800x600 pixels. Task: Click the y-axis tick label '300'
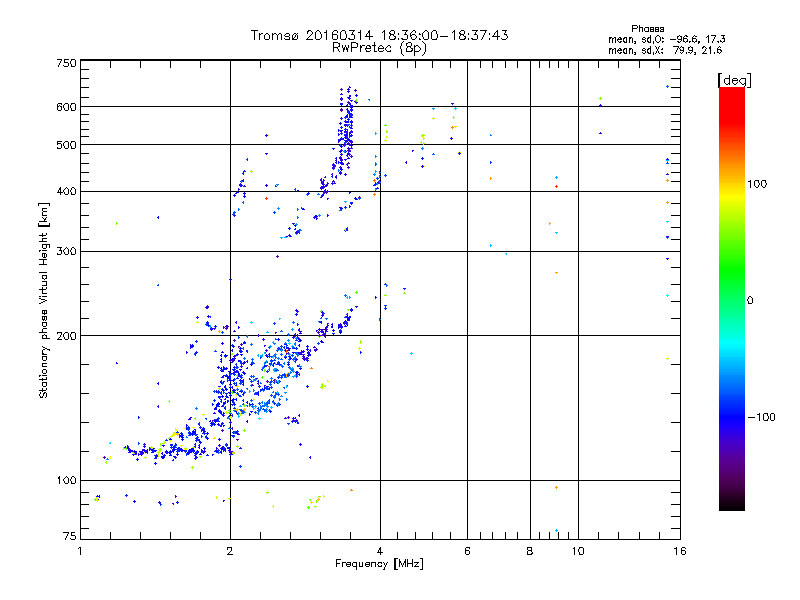click(x=66, y=252)
